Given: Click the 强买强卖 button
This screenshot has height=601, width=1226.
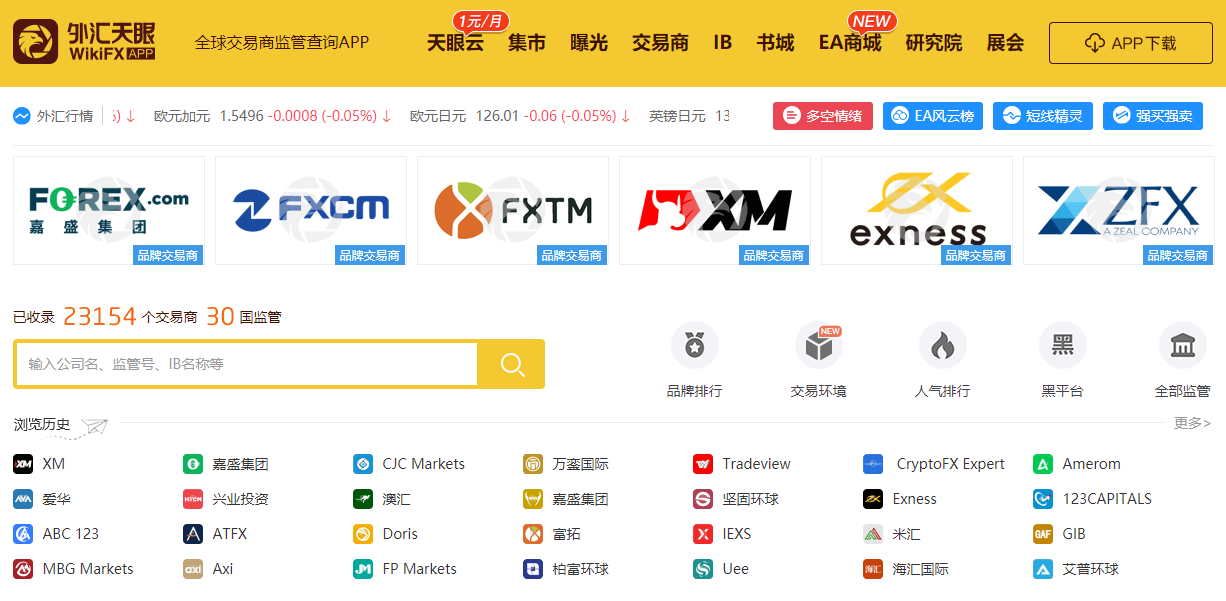Looking at the screenshot, I should click(x=1153, y=116).
